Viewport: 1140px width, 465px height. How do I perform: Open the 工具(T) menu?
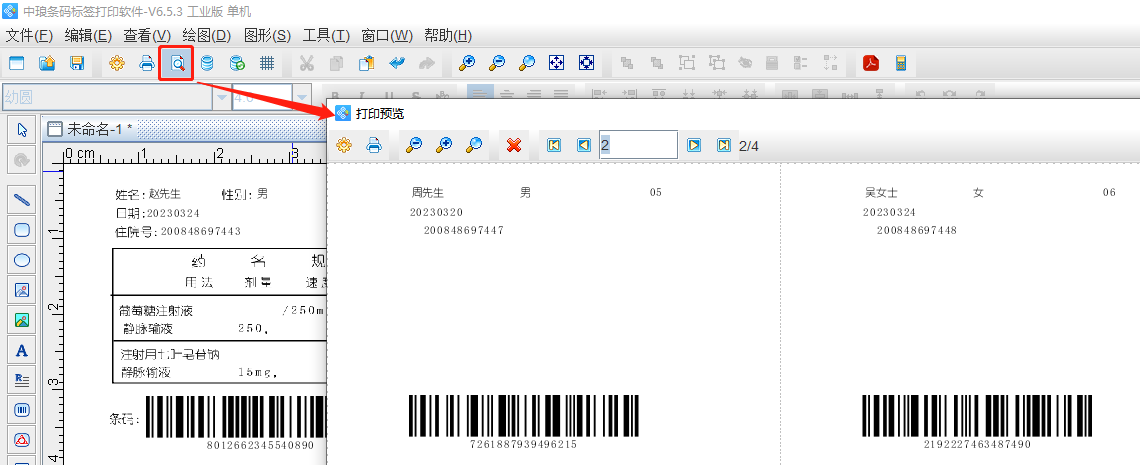pyautogui.click(x=326, y=36)
